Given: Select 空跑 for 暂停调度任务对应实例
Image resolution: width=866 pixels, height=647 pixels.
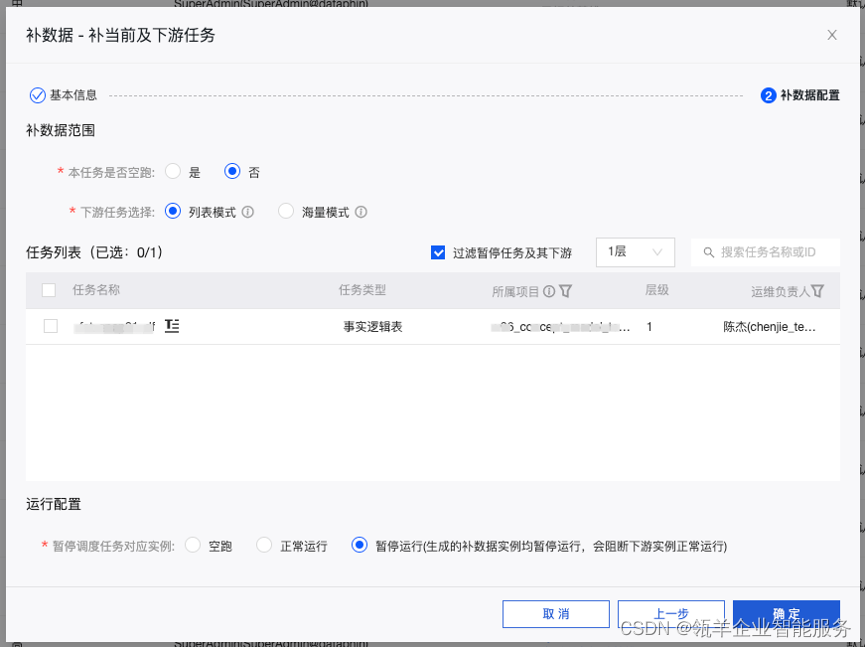Looking at the screenshot, I should point(193,545).
